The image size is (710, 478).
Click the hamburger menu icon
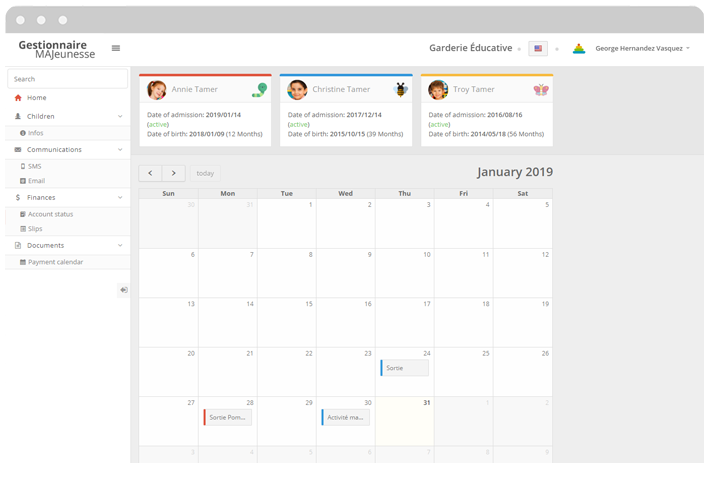(116, 48)
